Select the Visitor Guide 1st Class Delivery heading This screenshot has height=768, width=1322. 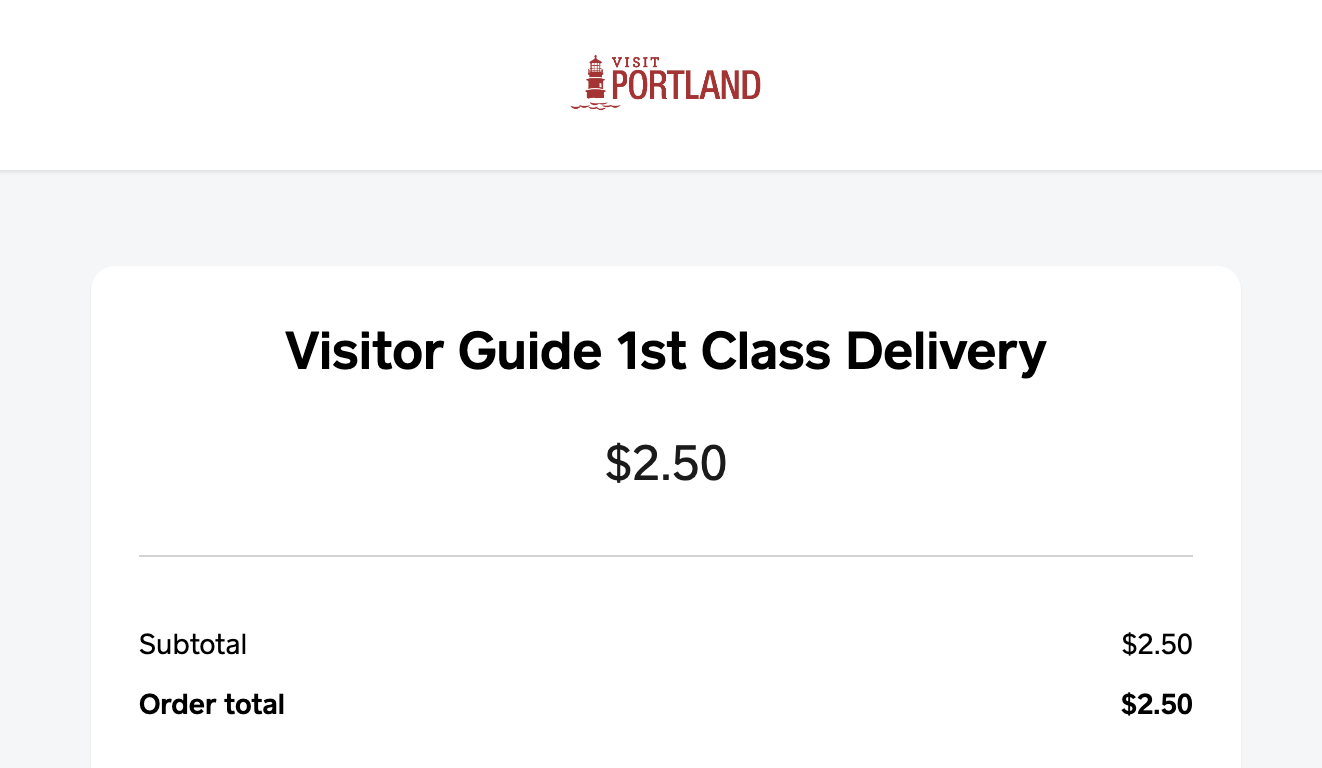coord(666,352)
